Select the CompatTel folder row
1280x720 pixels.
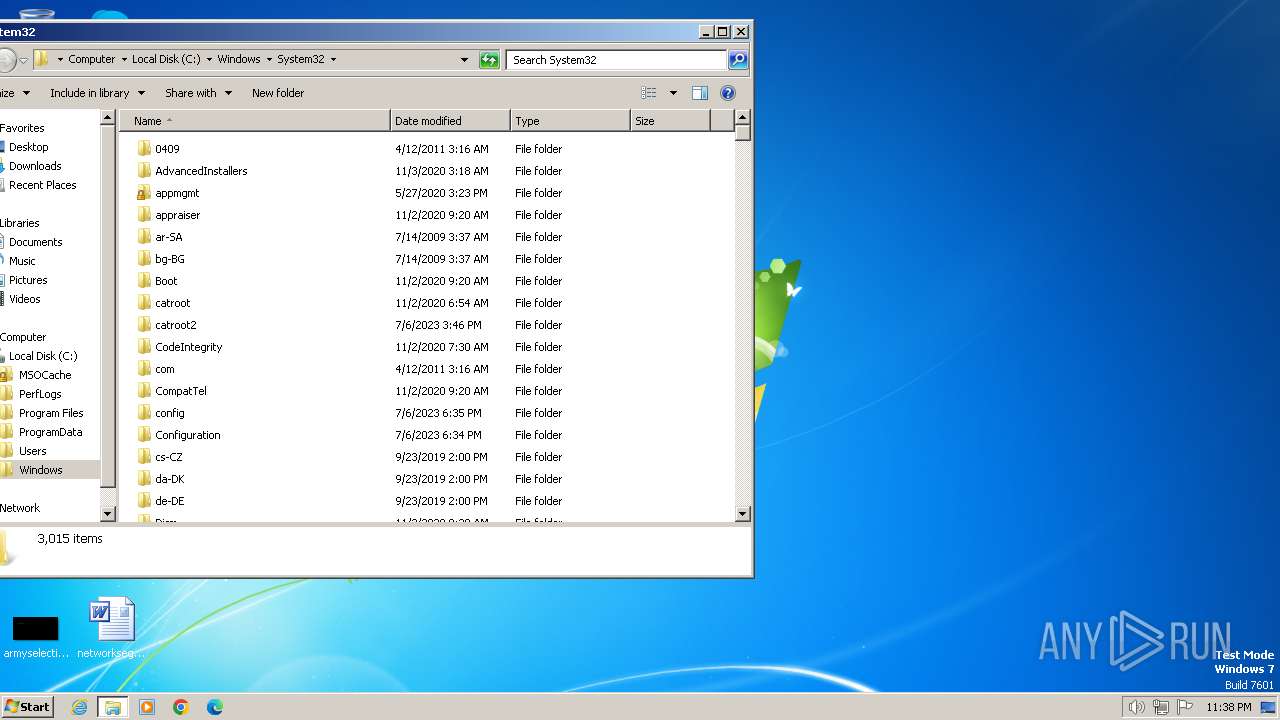coord(420,391)
